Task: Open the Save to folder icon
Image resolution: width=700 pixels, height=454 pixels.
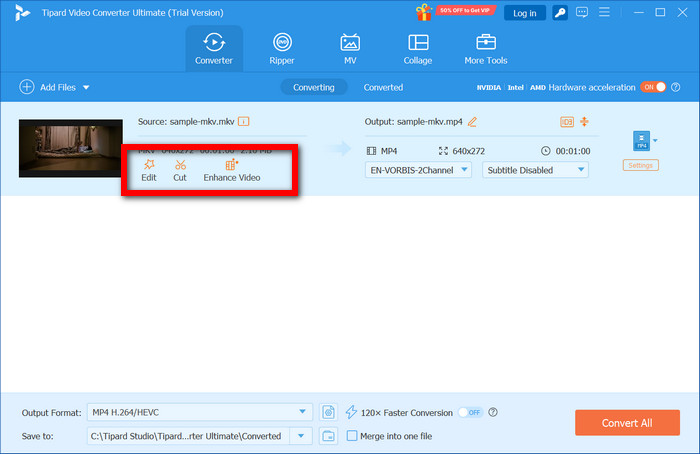Action: click(329, 436)
